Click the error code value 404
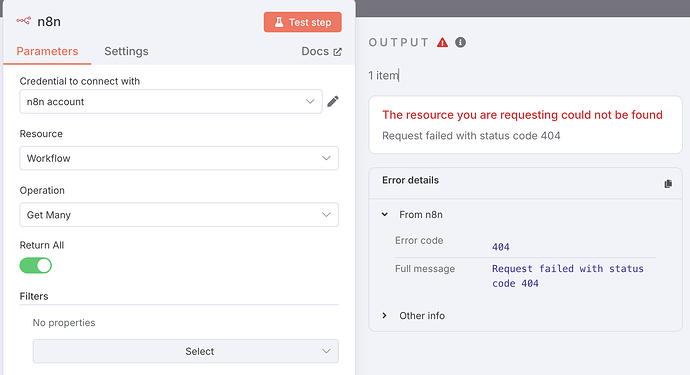Image resolution: width=690 pixels, height=375 pixels. click(501, 247)
